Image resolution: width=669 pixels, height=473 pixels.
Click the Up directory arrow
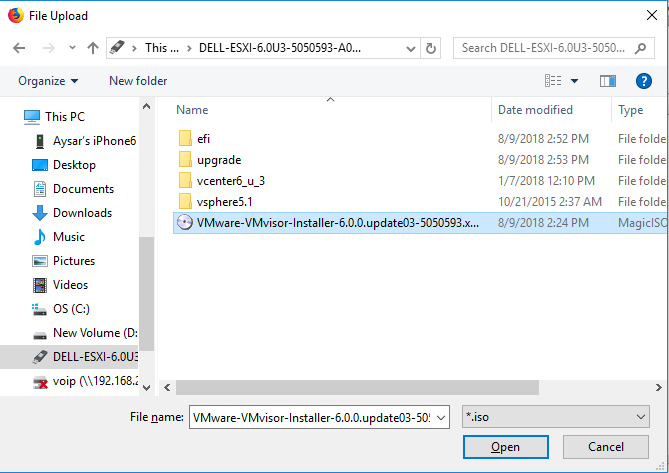pyautogui.click(x=93, y=48)
